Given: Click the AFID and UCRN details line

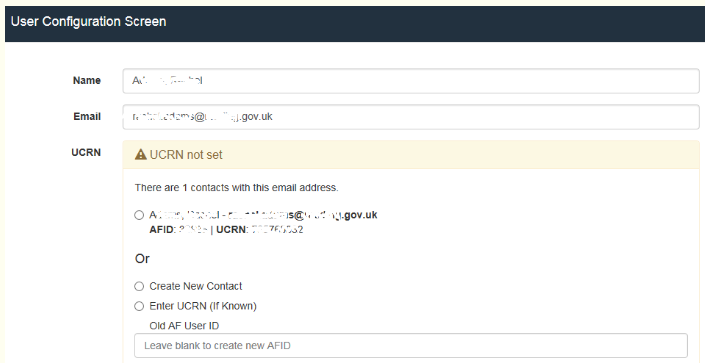Looking at the screenshot, I should tap(226, 229).
